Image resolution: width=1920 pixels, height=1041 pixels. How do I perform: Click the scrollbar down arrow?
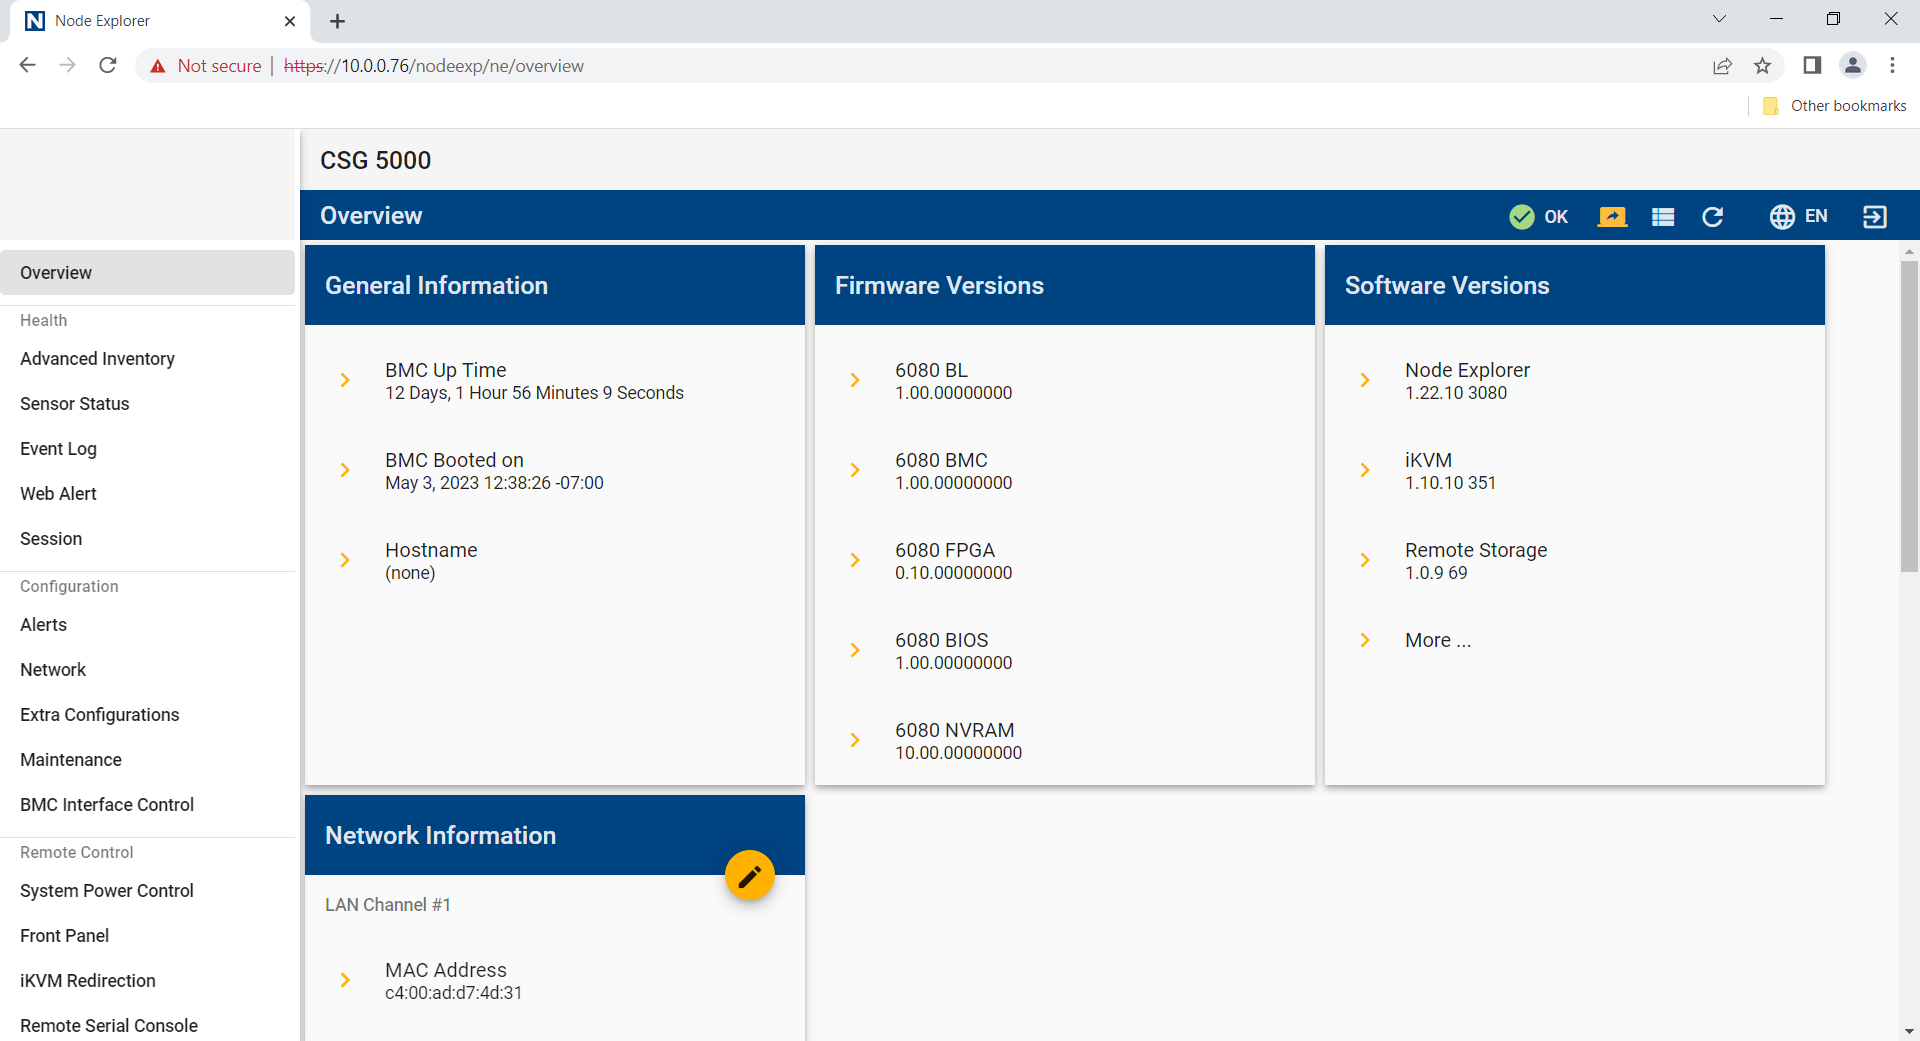[x=1909, y=1031]
